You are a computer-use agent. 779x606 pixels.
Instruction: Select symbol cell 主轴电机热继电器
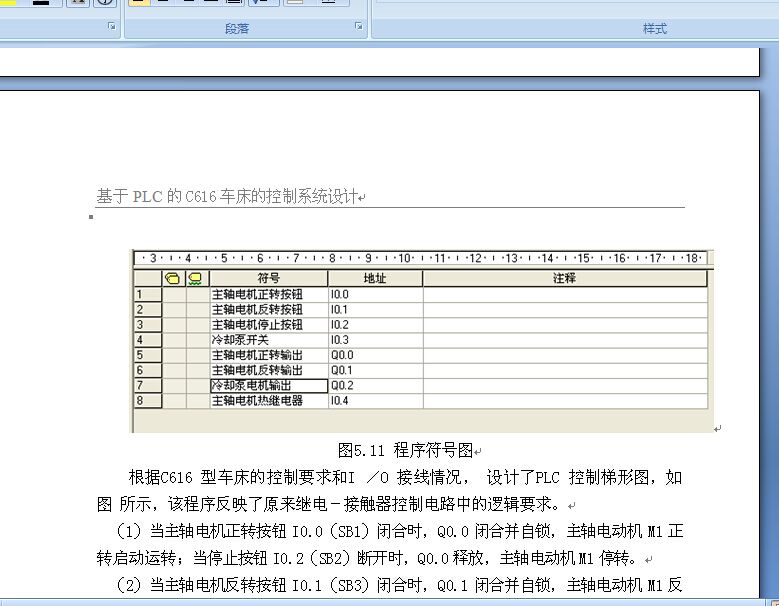[269, 401]
